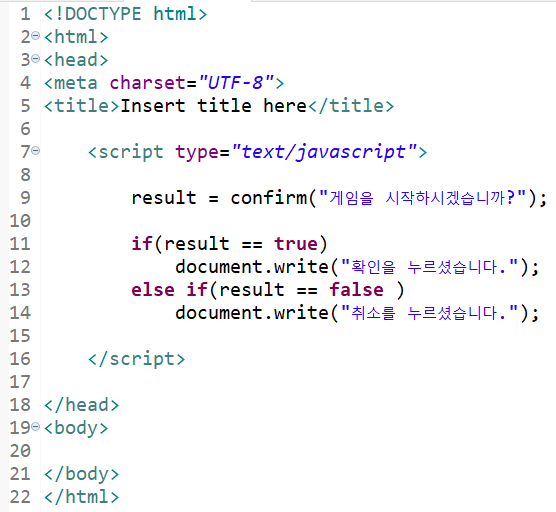Viewport: 556px width, 512px height.
Task: Click the "UTF-8" attribute value
Action: [236, 83]
